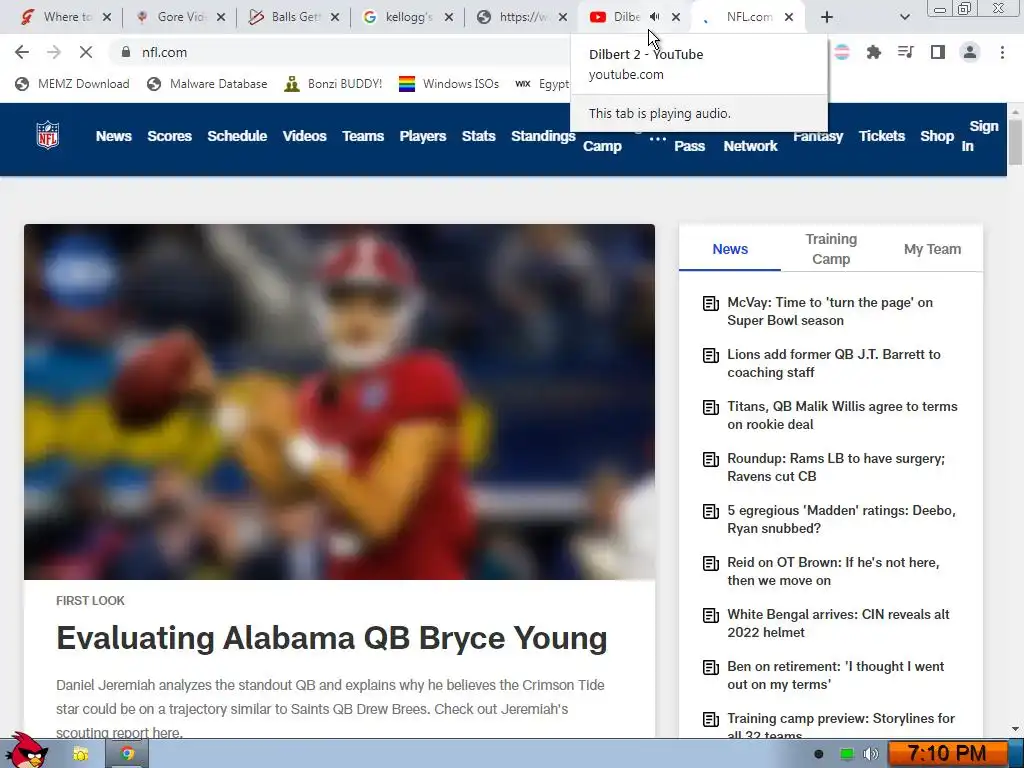Open the media control icon in toolbar
The height and width of the screenshot is (768, 1024).
click(906, 52)
